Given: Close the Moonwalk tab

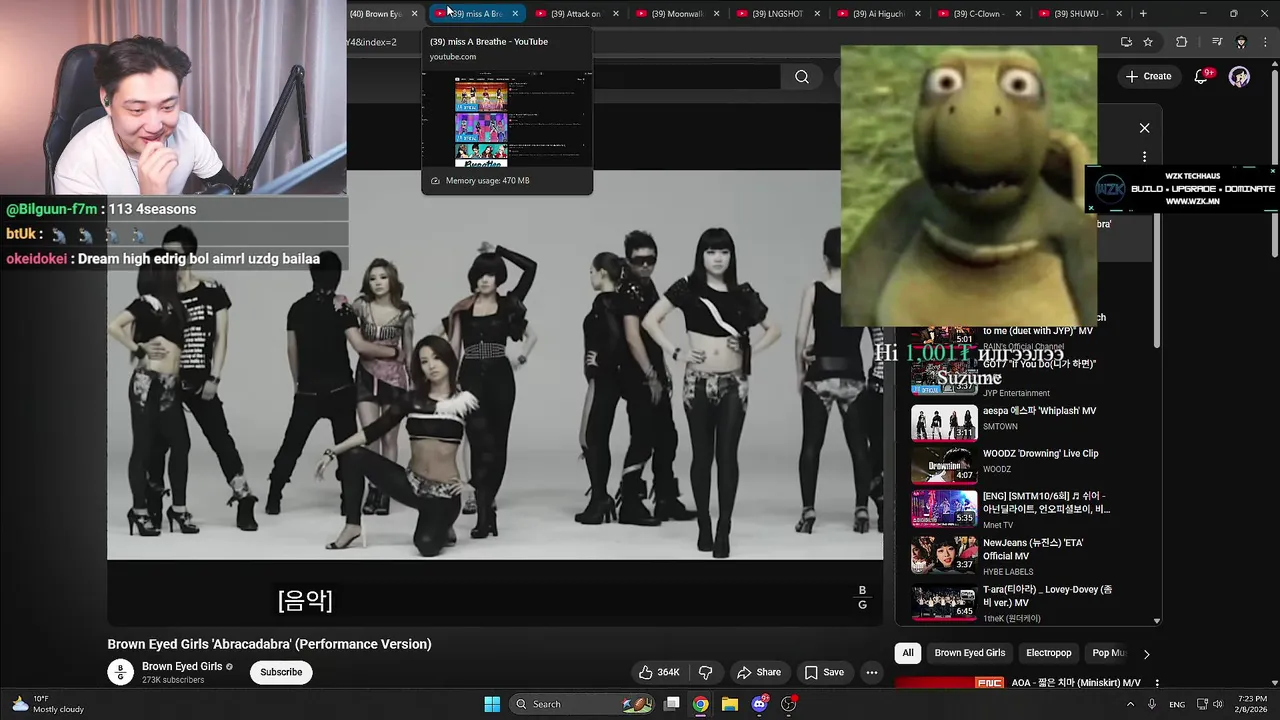Looking at the screenshot, I should (716, 14).
